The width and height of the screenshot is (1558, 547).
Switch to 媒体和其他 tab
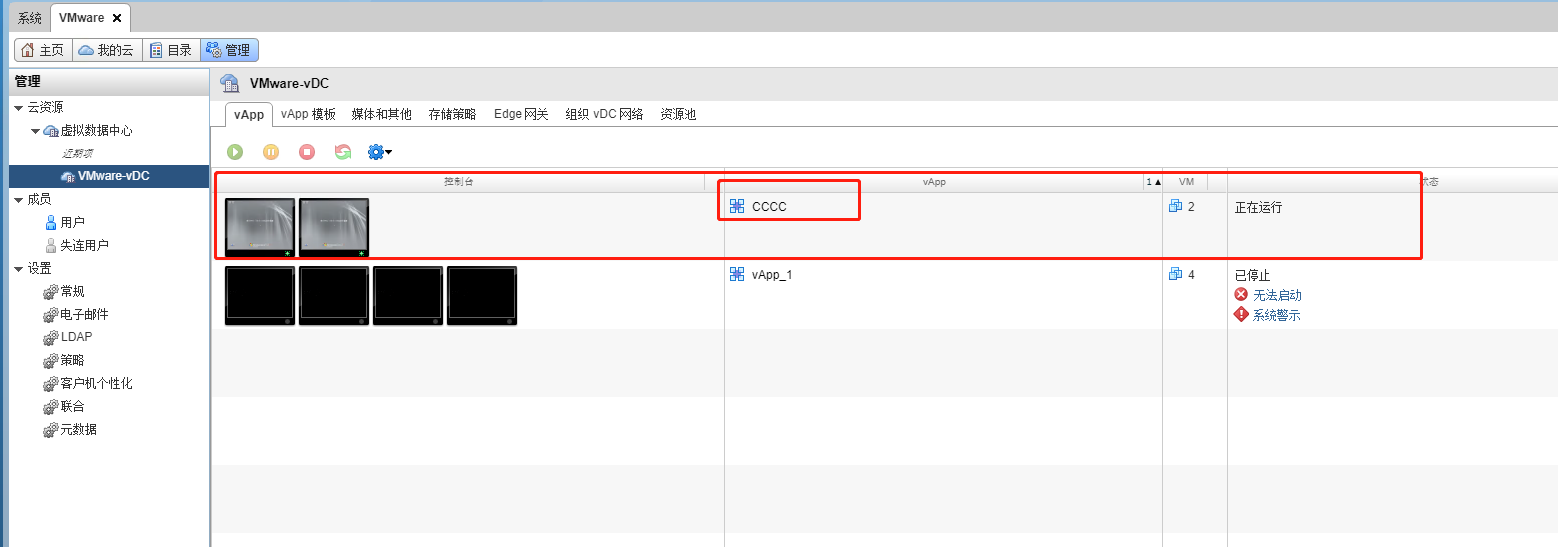click(381, 114)
